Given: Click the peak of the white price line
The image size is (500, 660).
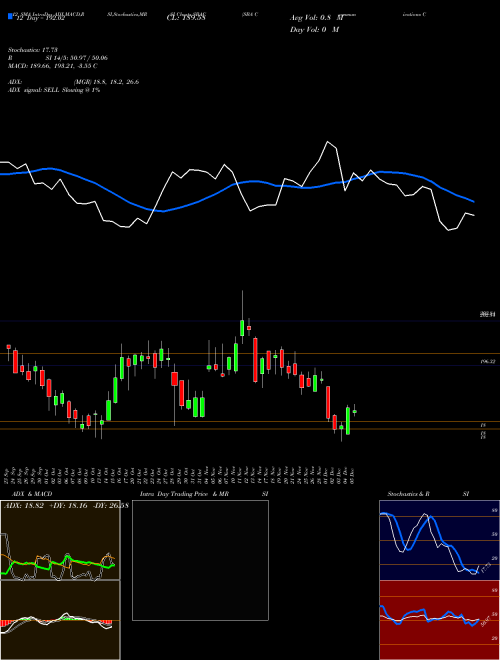Looking at the screenshot, I should (327, 142).
